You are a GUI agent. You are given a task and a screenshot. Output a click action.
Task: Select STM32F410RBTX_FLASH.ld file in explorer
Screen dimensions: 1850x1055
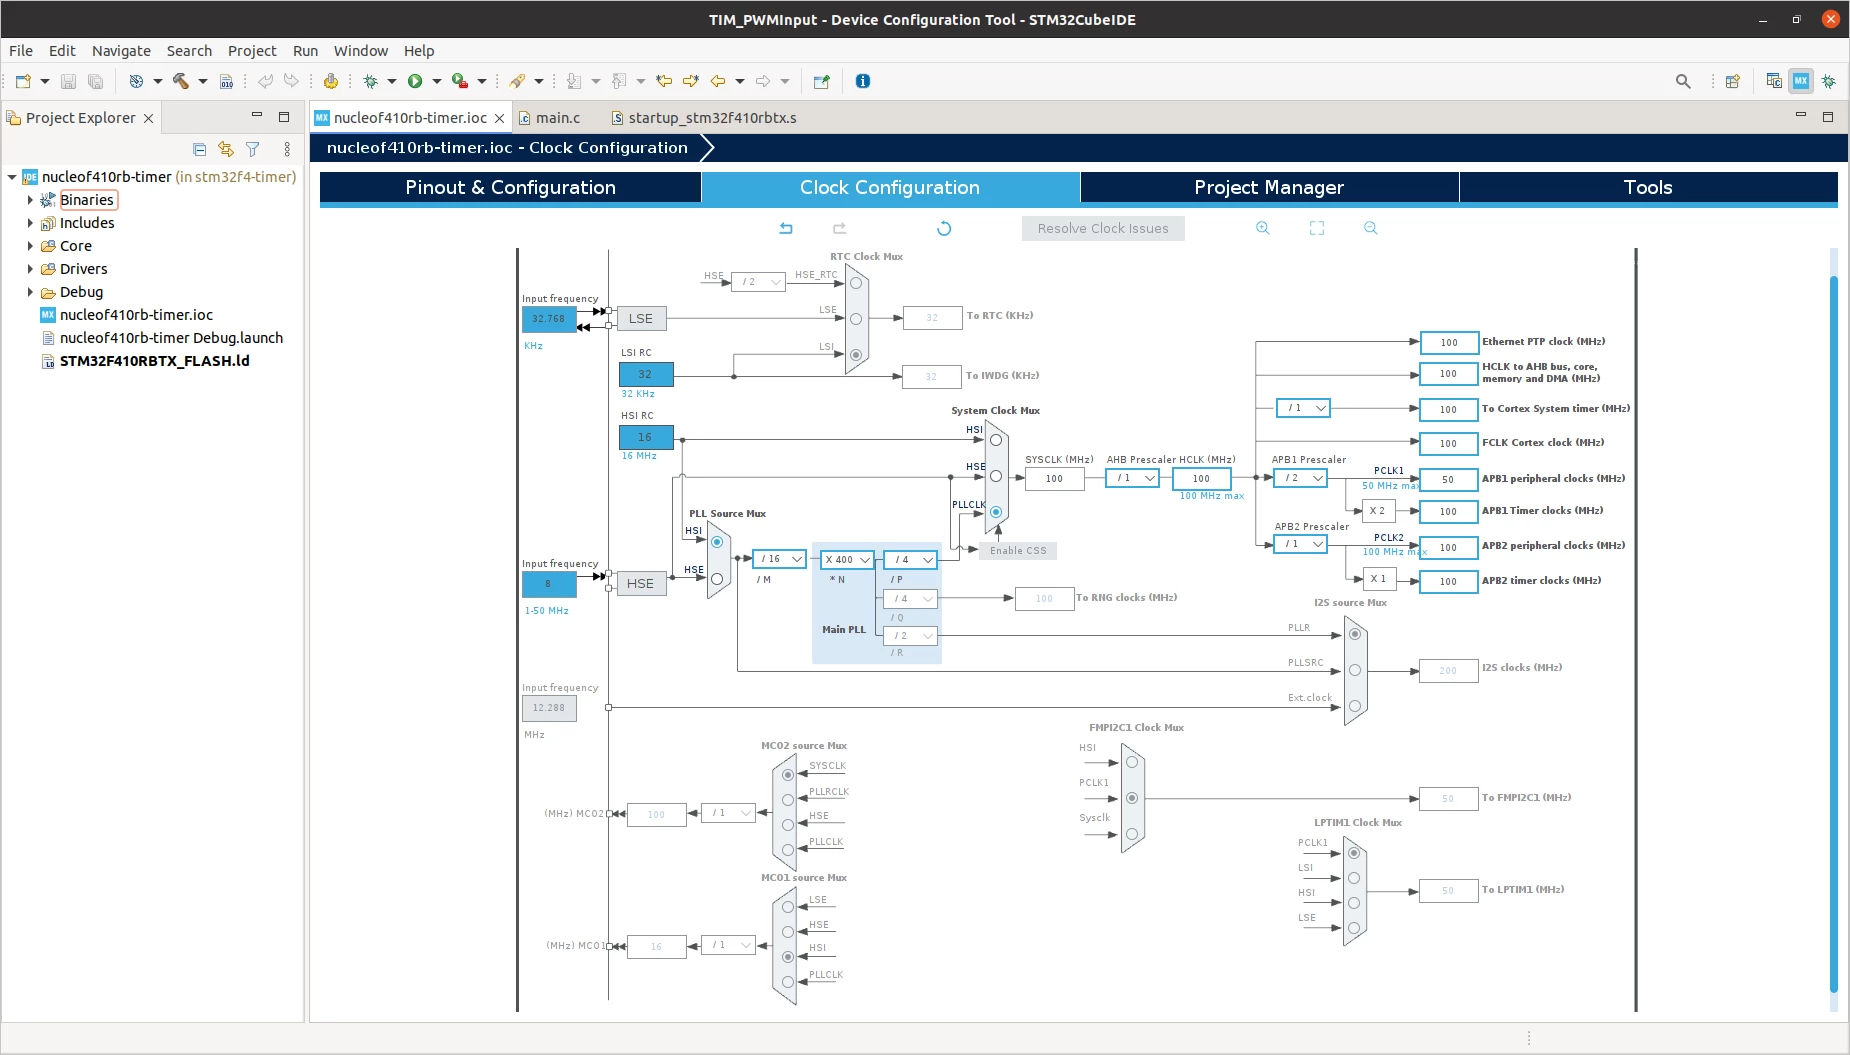154,361
